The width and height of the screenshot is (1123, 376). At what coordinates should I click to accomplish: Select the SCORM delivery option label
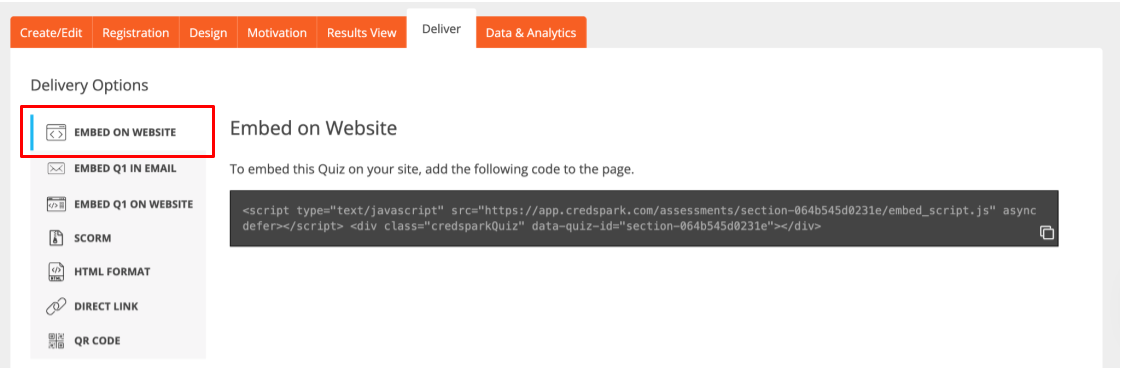(x=92, y=238)
